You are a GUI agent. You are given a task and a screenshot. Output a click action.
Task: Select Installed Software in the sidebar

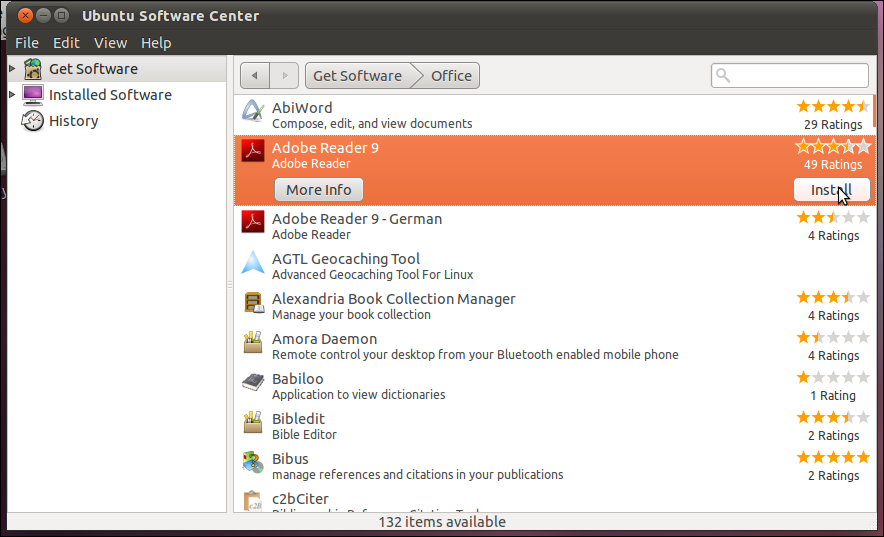117,95
